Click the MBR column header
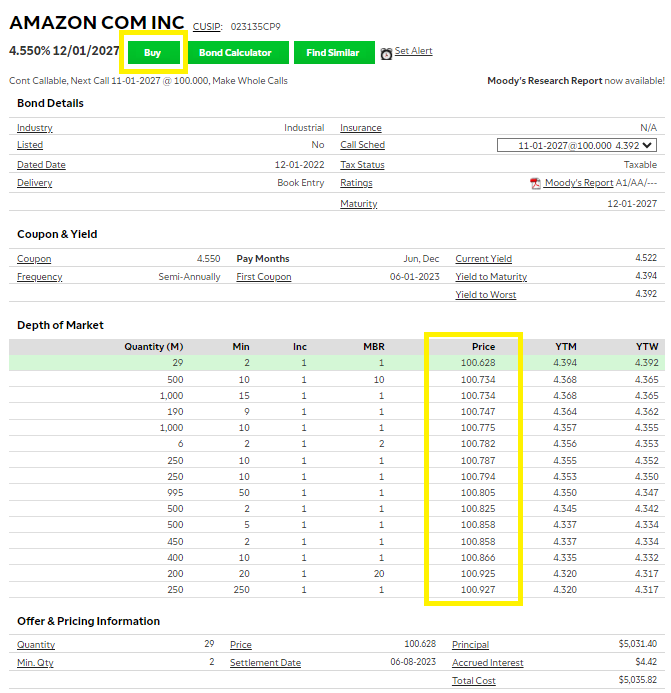This screenshot has height=693, width=671. [x=374, y=347]
